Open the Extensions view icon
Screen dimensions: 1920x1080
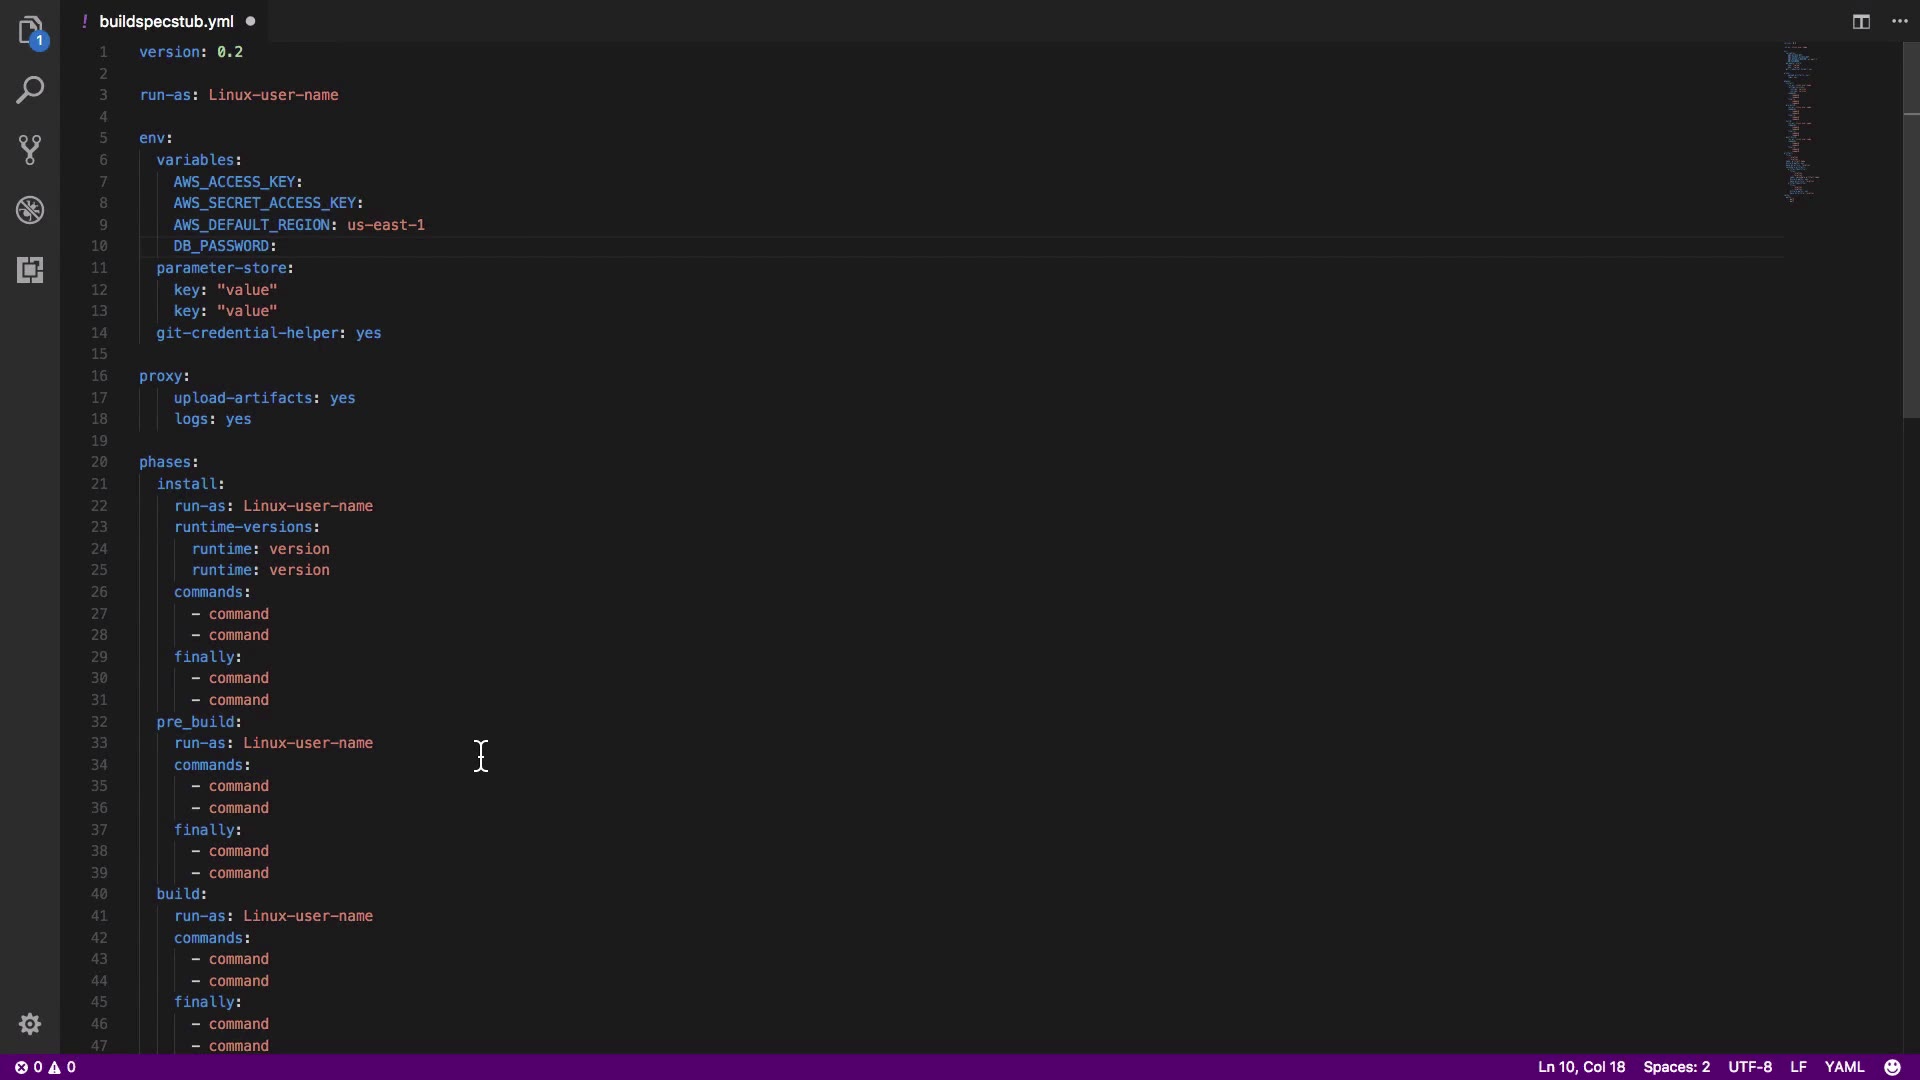coord(30,270)
